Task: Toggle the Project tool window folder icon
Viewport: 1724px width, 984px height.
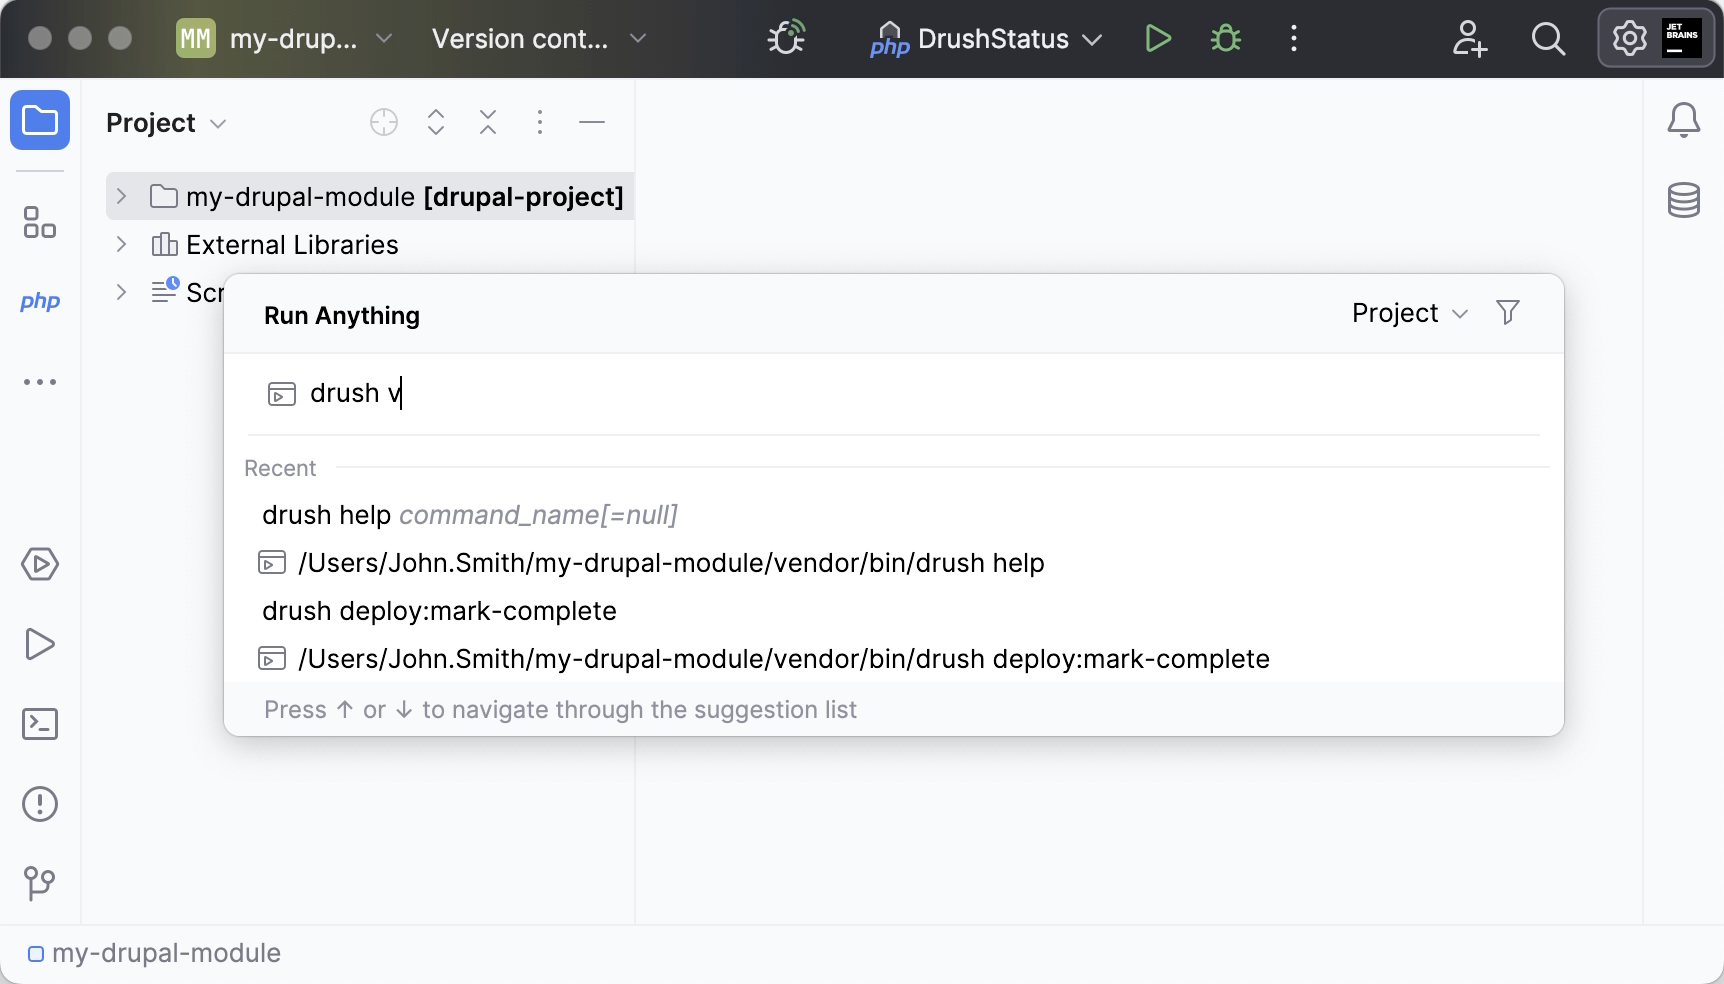Action: click(x=40, y=121)
